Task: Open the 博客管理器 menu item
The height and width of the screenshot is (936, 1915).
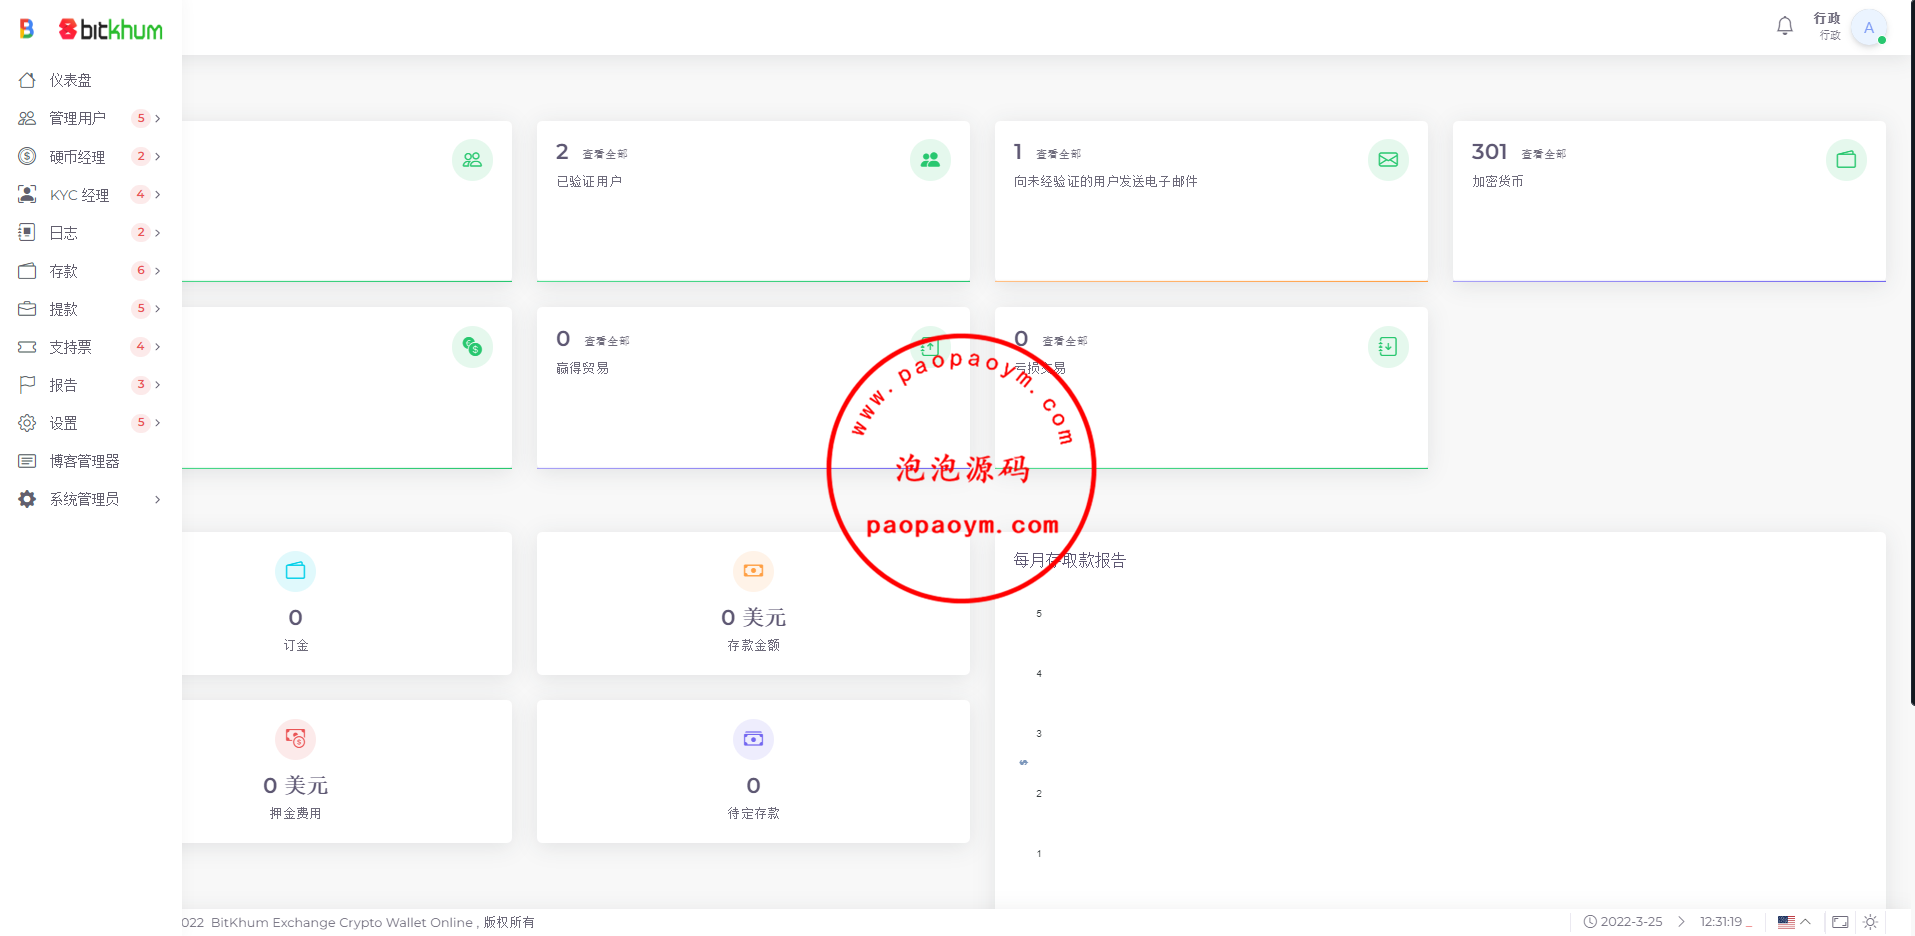Action: (x=84, y=461)
